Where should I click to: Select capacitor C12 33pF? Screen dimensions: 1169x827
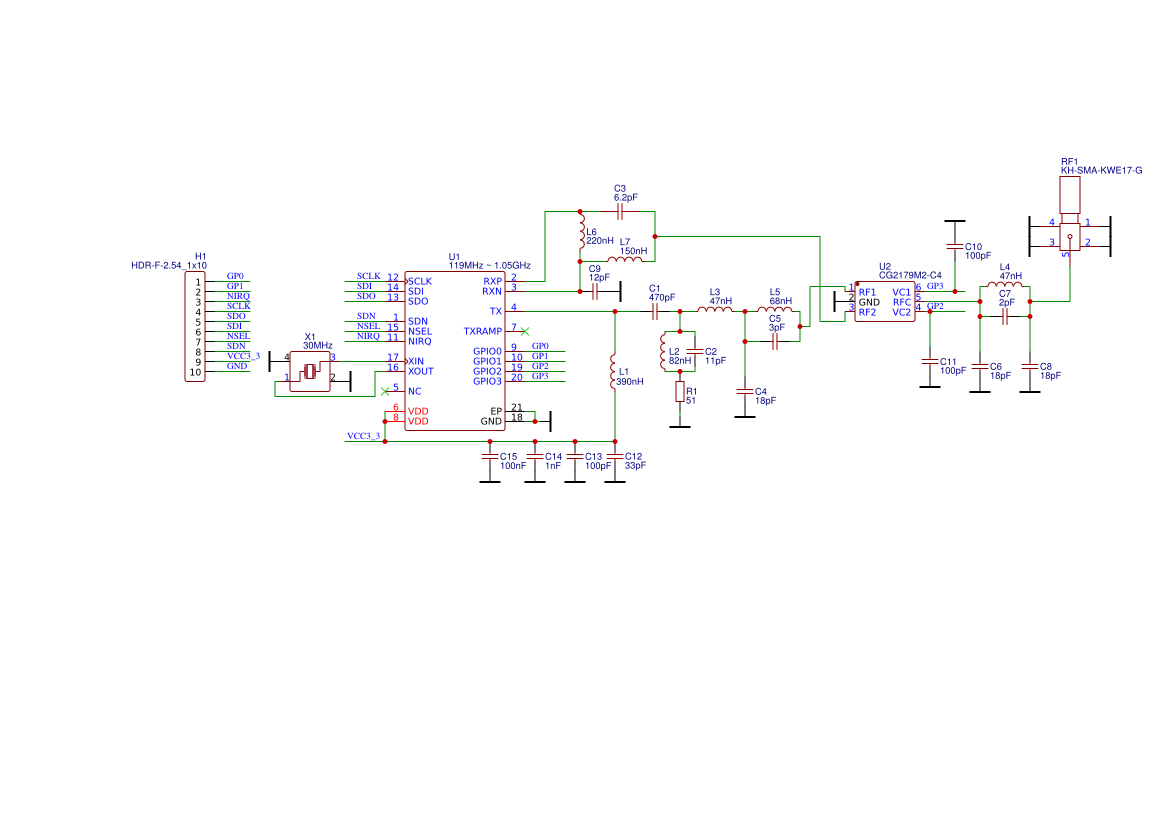click(x=615, y=455)
